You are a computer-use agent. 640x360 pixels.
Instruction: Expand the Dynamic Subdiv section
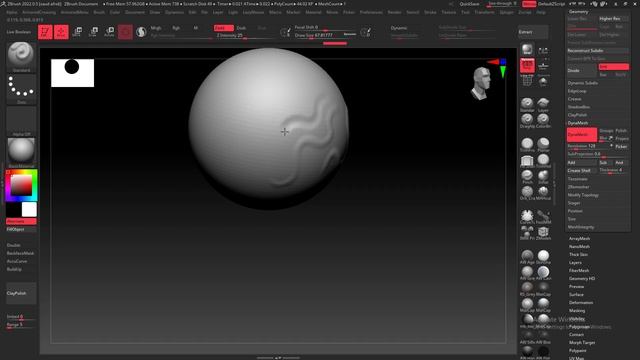(583, 83)
